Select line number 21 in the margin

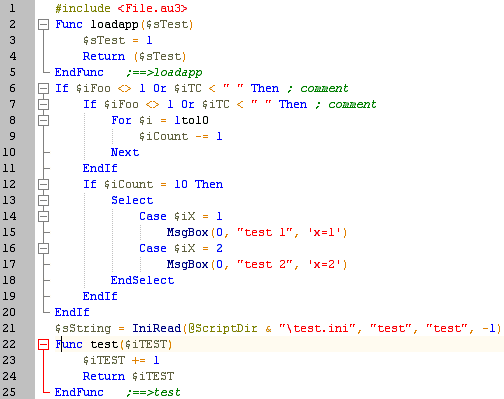coord(9,328)
